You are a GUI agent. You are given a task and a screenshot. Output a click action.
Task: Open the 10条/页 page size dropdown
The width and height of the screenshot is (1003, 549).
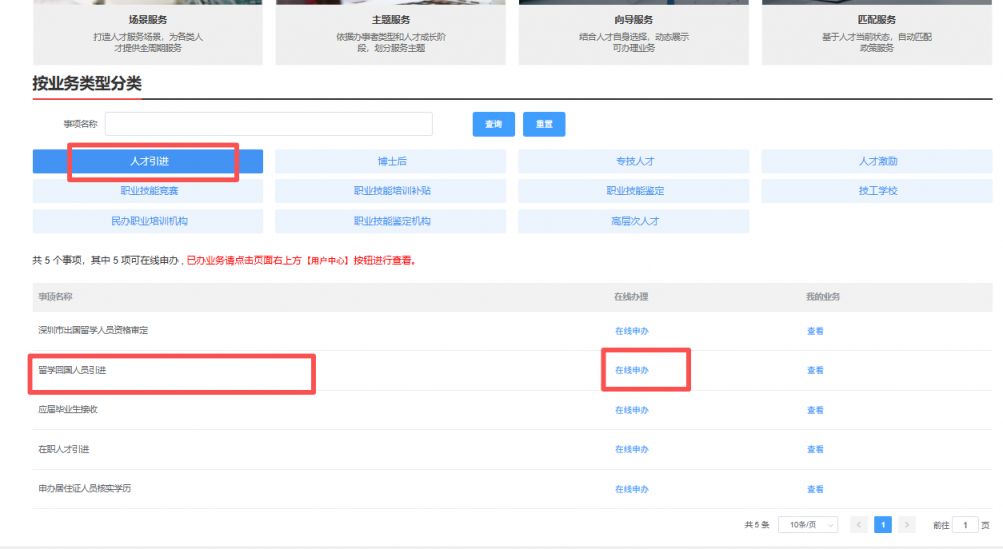coord(807,525)
